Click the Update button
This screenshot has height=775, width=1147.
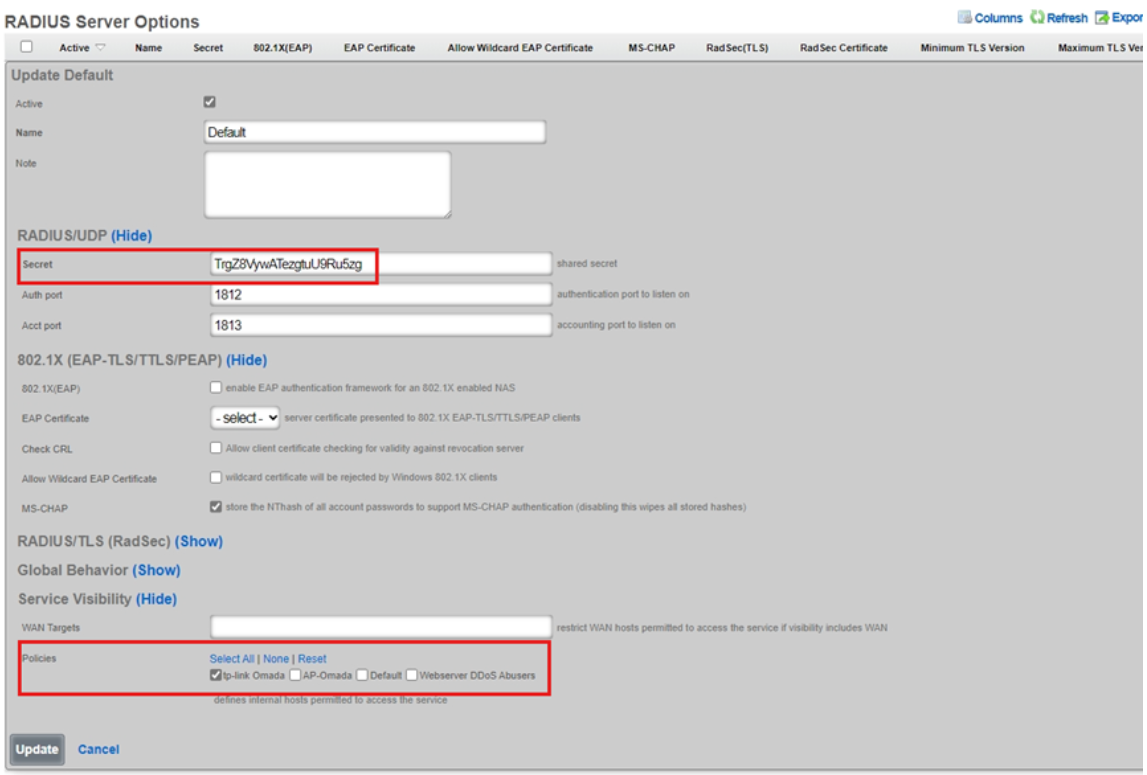37,749
